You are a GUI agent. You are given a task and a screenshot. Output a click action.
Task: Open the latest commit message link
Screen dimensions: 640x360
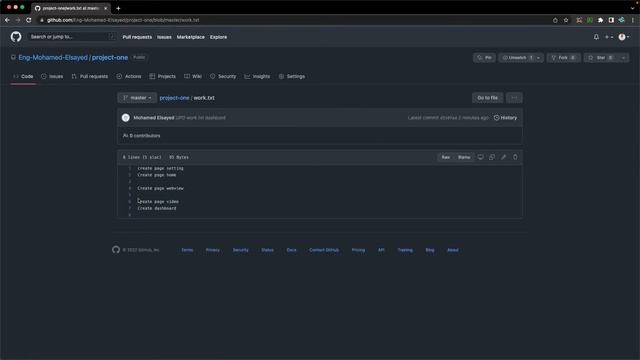(200, 118)
